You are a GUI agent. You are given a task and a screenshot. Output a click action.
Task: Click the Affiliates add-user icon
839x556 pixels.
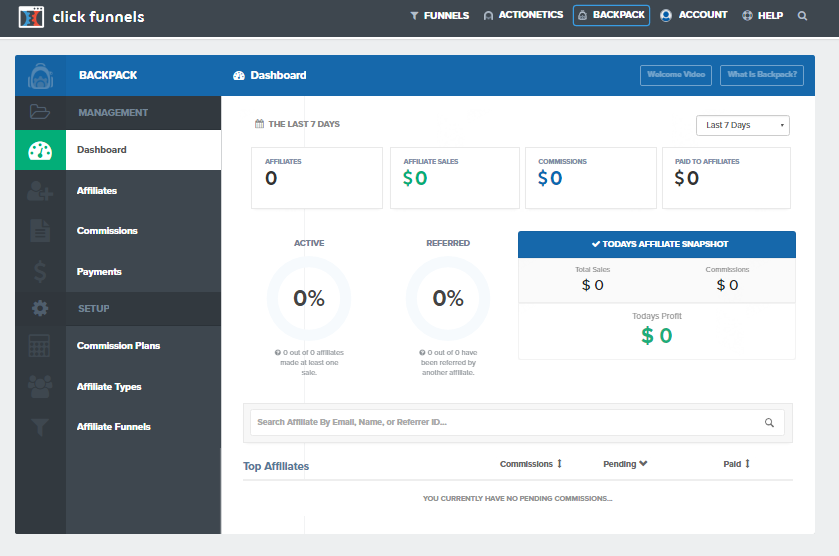click(x=40, y=191)
